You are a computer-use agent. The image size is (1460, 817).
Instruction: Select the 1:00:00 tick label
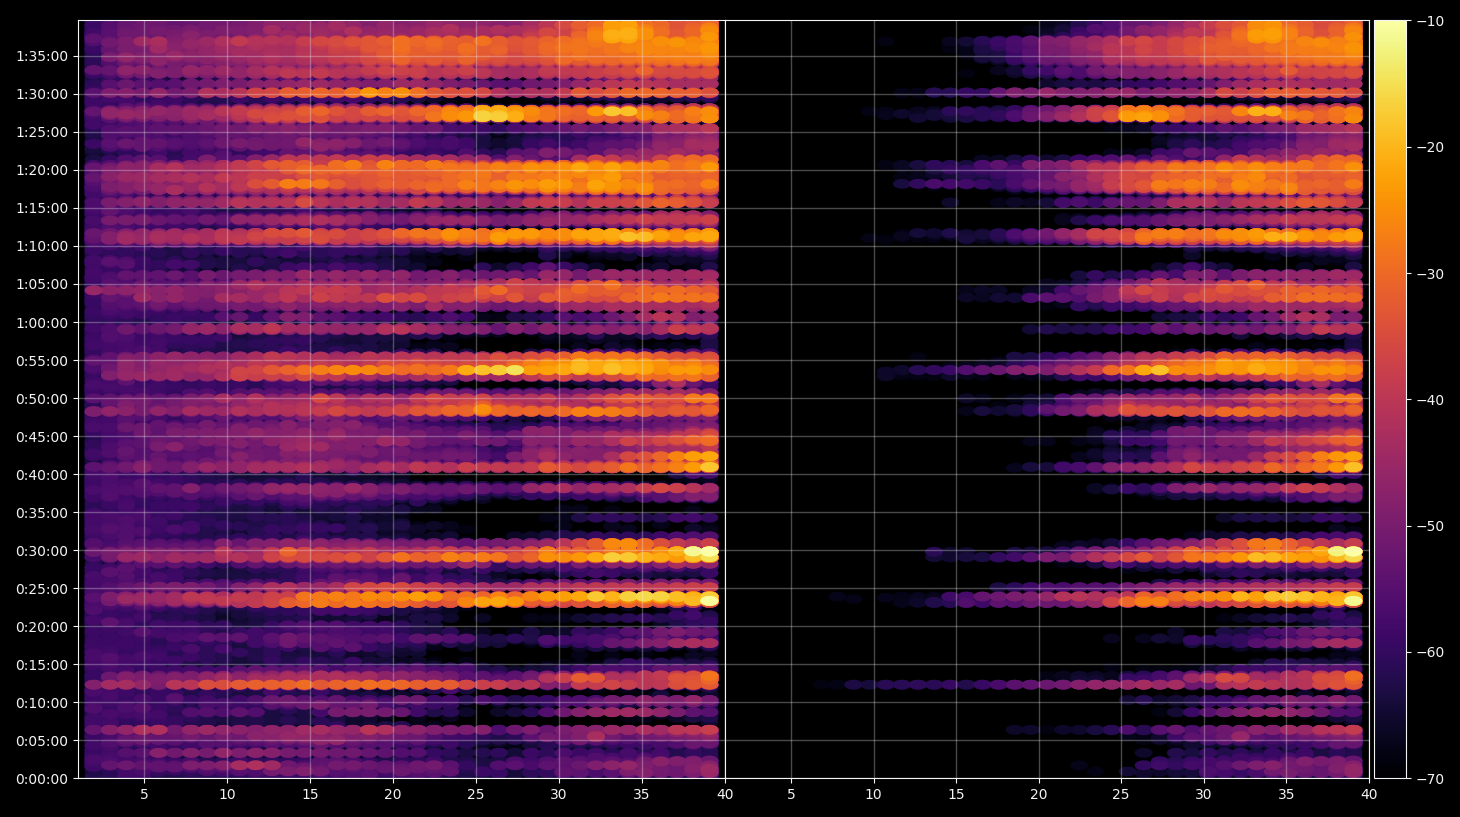coord(42,323)
